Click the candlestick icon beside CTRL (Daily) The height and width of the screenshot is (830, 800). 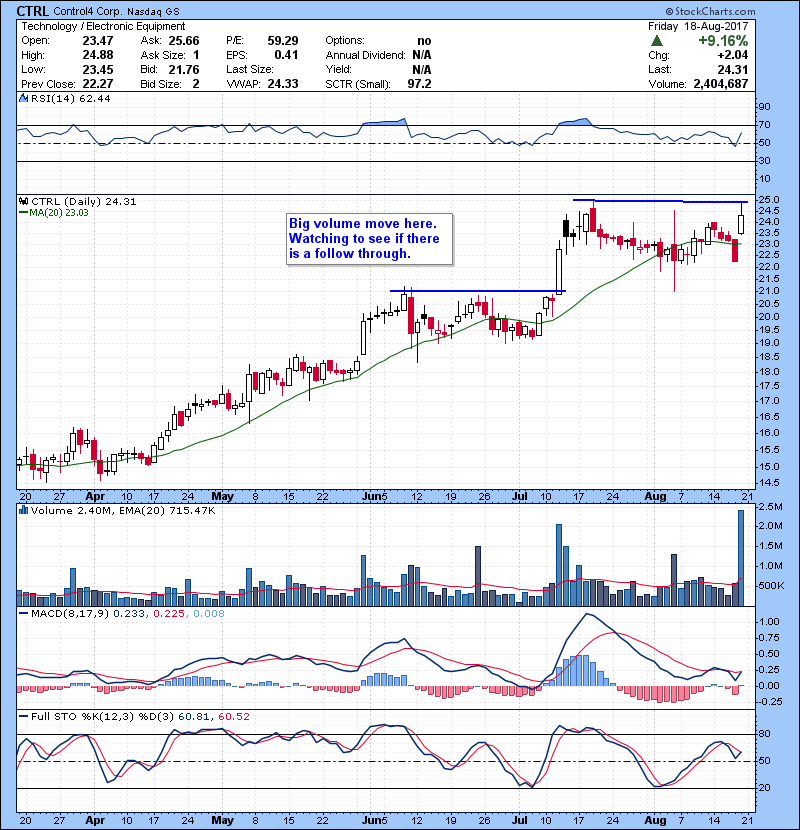23,201
